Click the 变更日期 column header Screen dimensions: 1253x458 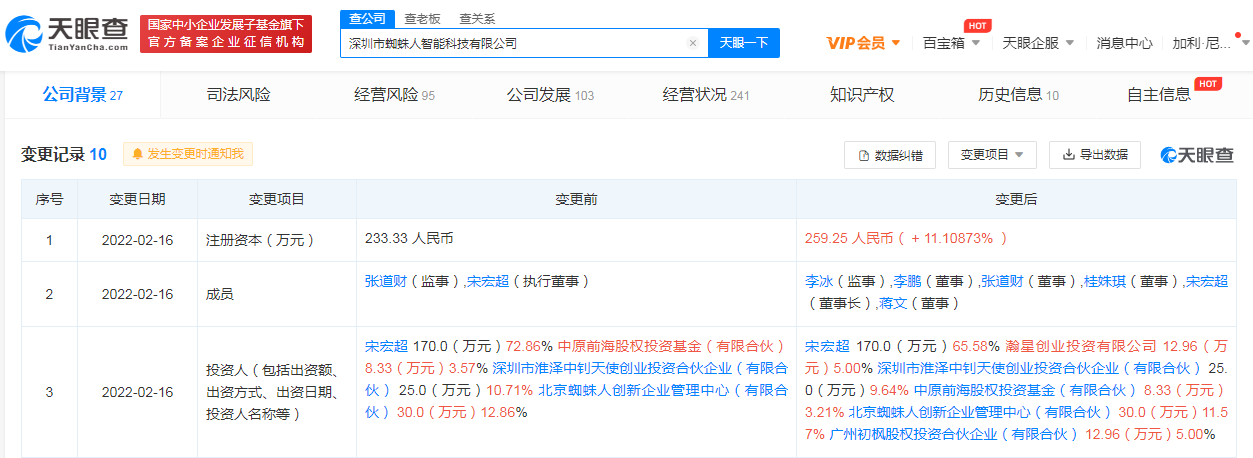(138, 200)
